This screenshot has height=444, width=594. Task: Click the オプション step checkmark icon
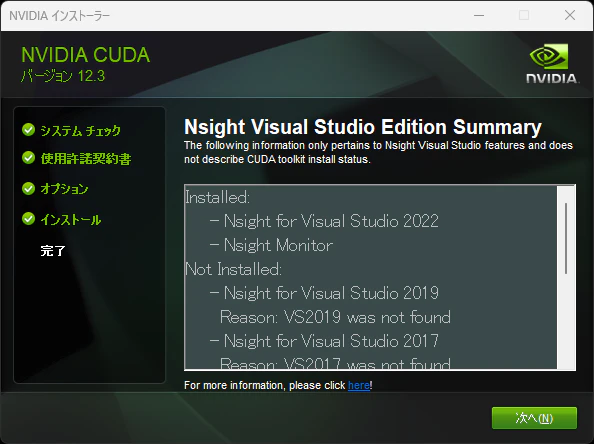28,188
